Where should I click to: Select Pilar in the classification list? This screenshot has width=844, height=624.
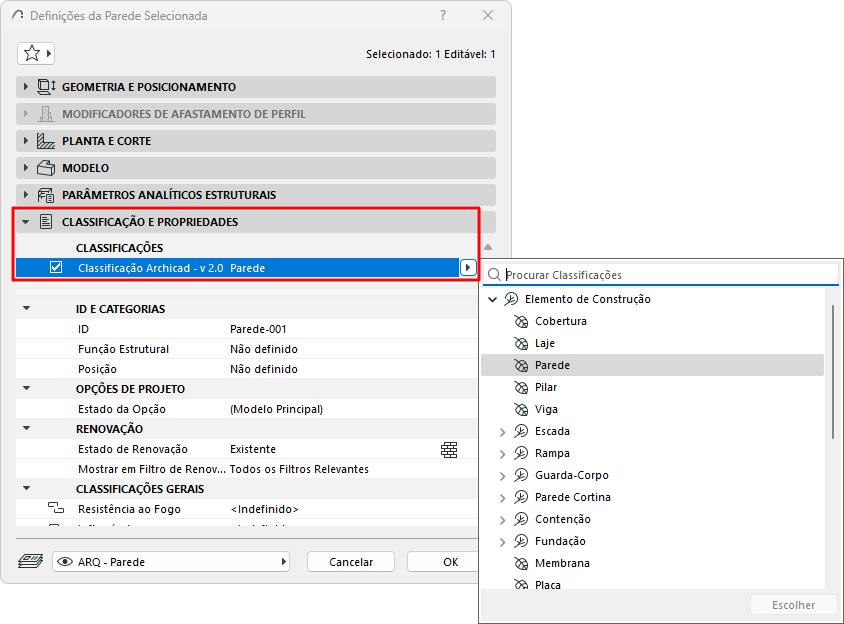(546, 387)
